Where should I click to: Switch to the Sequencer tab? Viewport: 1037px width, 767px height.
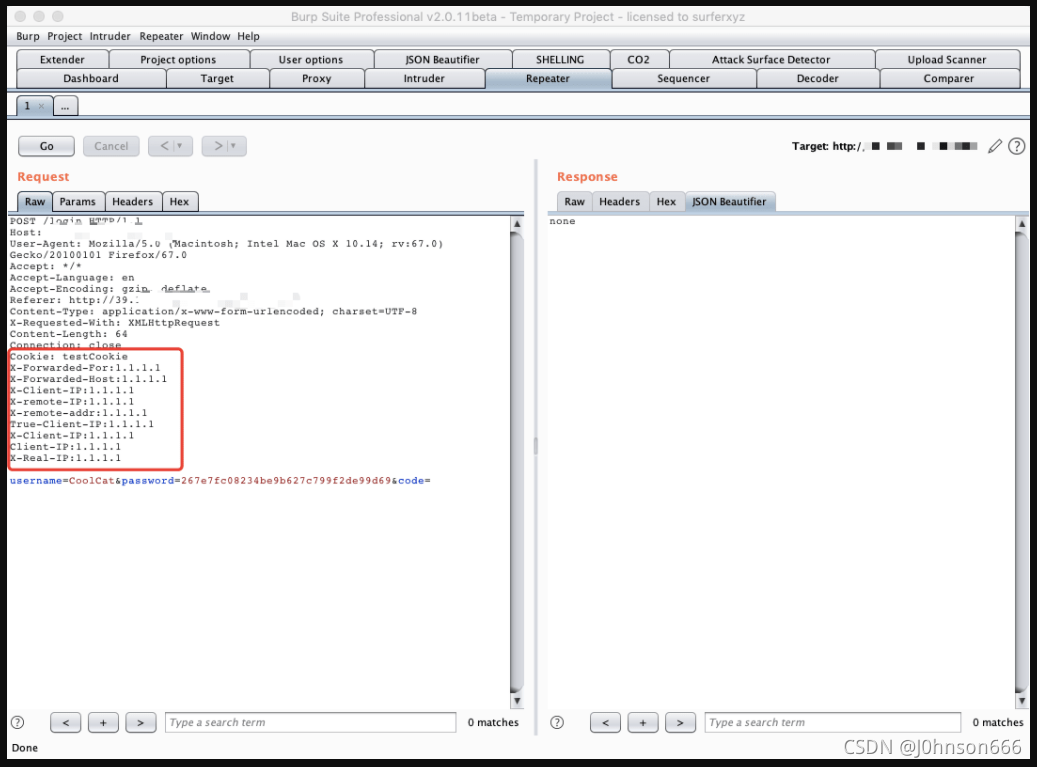(683, 78)
